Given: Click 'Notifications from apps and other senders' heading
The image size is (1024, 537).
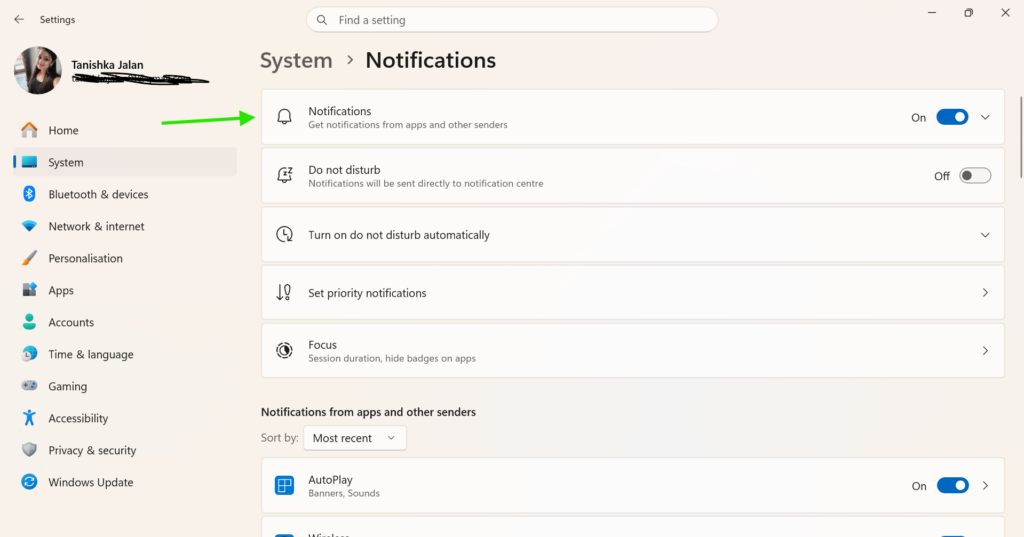Looking at the screenshot, I should 368,412.
